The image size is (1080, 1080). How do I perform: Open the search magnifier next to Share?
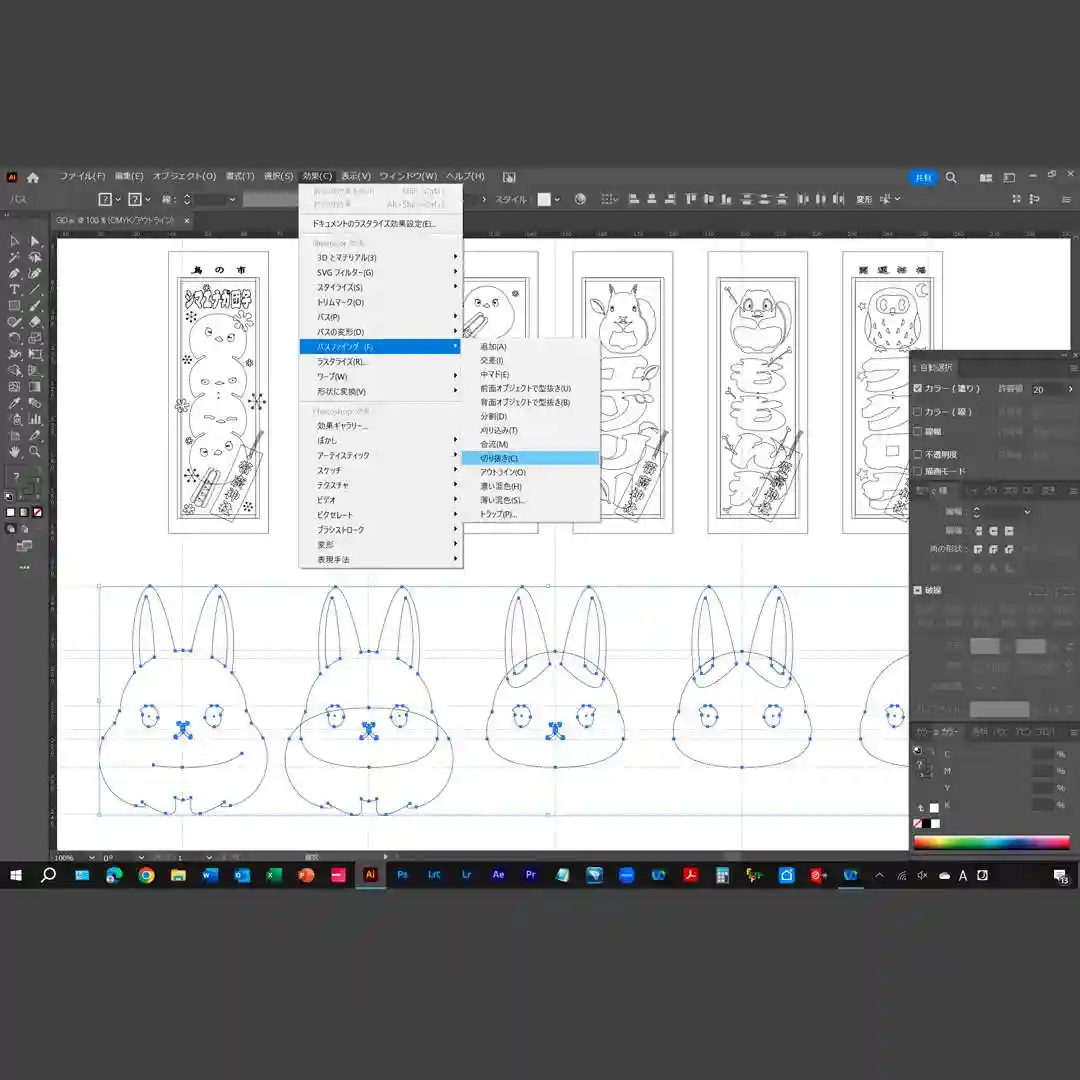pyautogui.click(x=951, y=177)
